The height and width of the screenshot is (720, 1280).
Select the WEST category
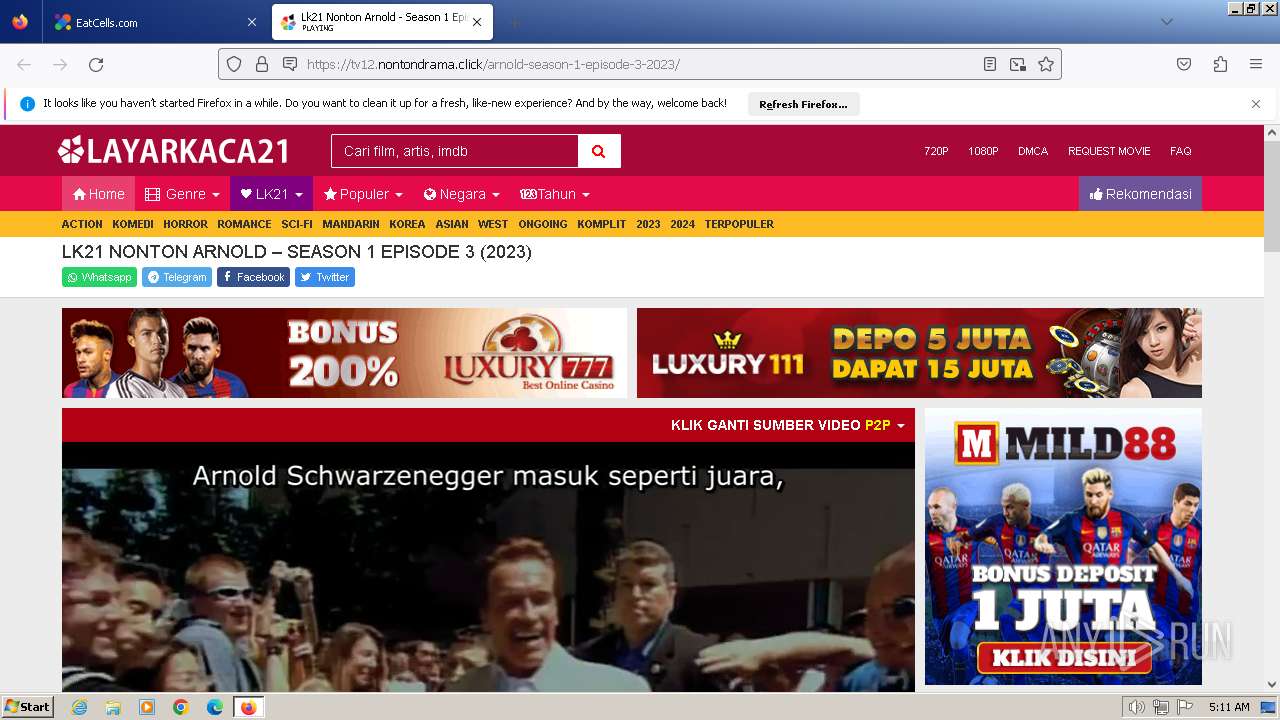point(493,224)
